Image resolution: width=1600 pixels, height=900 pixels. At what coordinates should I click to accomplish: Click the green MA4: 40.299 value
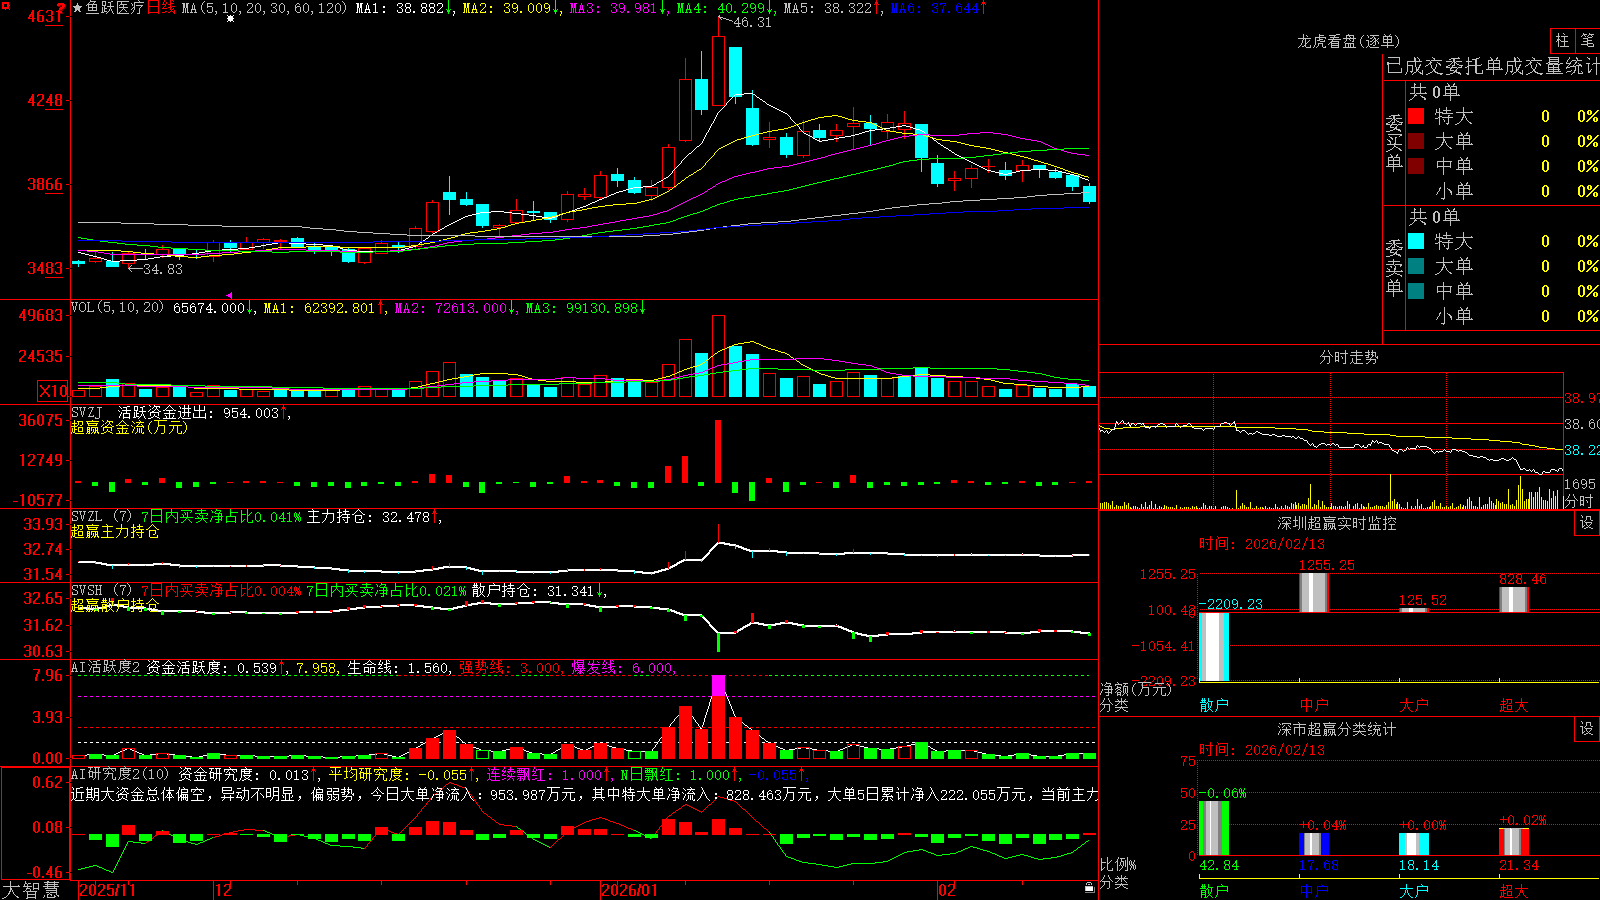pos(721,8)
